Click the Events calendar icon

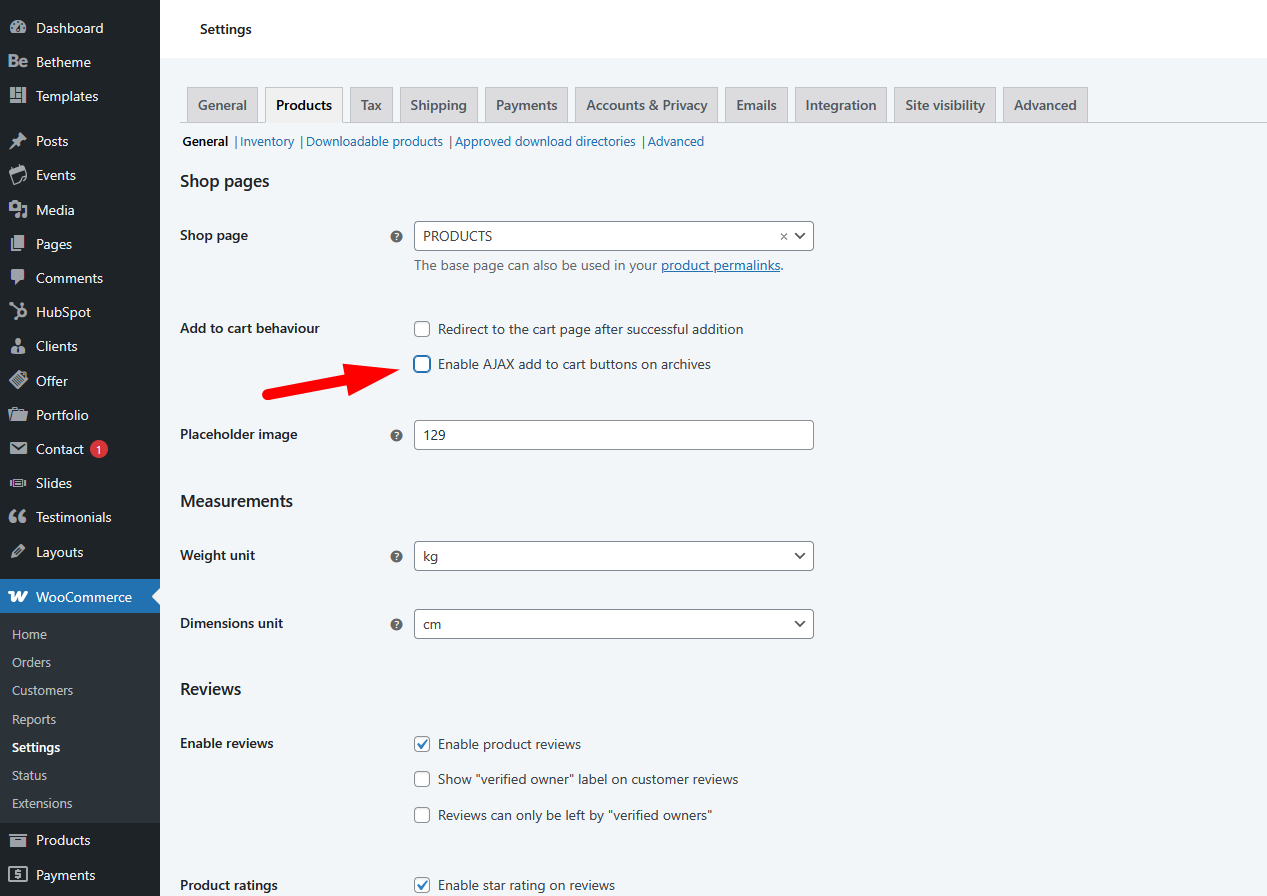point(18,175)
